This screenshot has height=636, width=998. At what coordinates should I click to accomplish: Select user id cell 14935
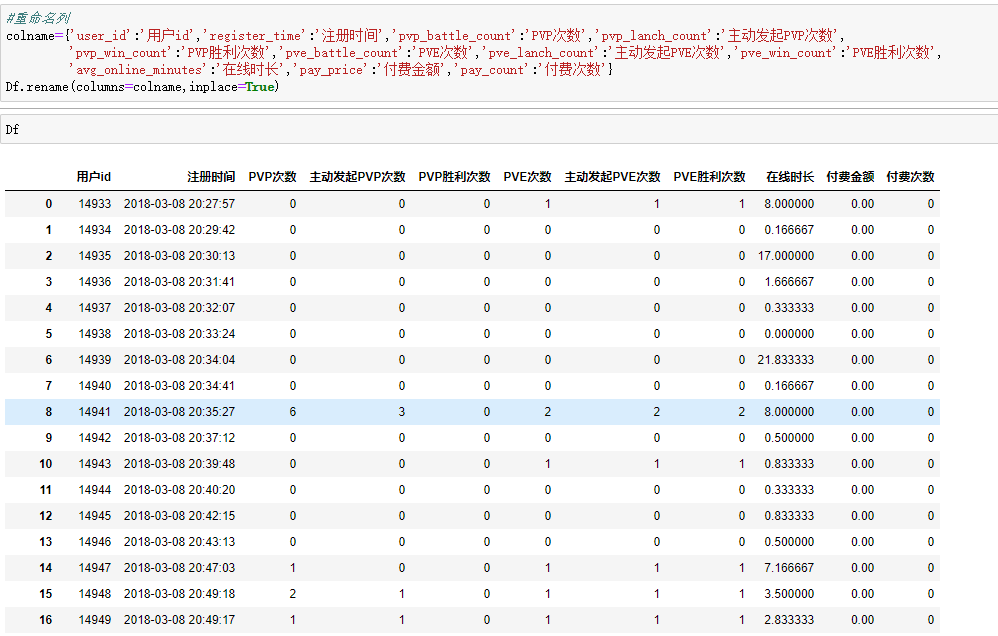95,256
